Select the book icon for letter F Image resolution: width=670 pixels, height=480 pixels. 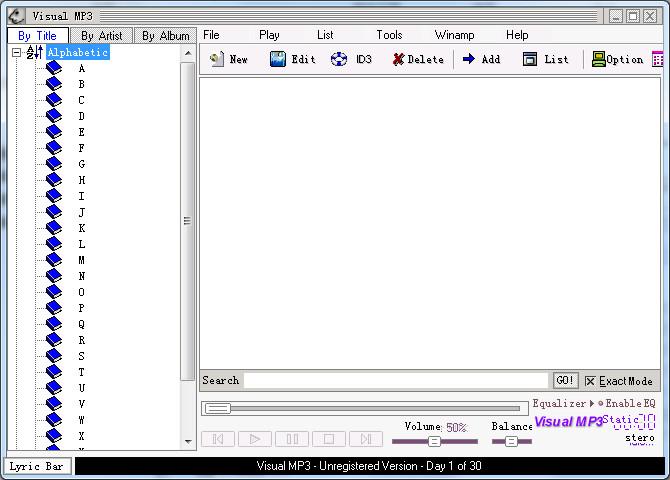[54, 148]
